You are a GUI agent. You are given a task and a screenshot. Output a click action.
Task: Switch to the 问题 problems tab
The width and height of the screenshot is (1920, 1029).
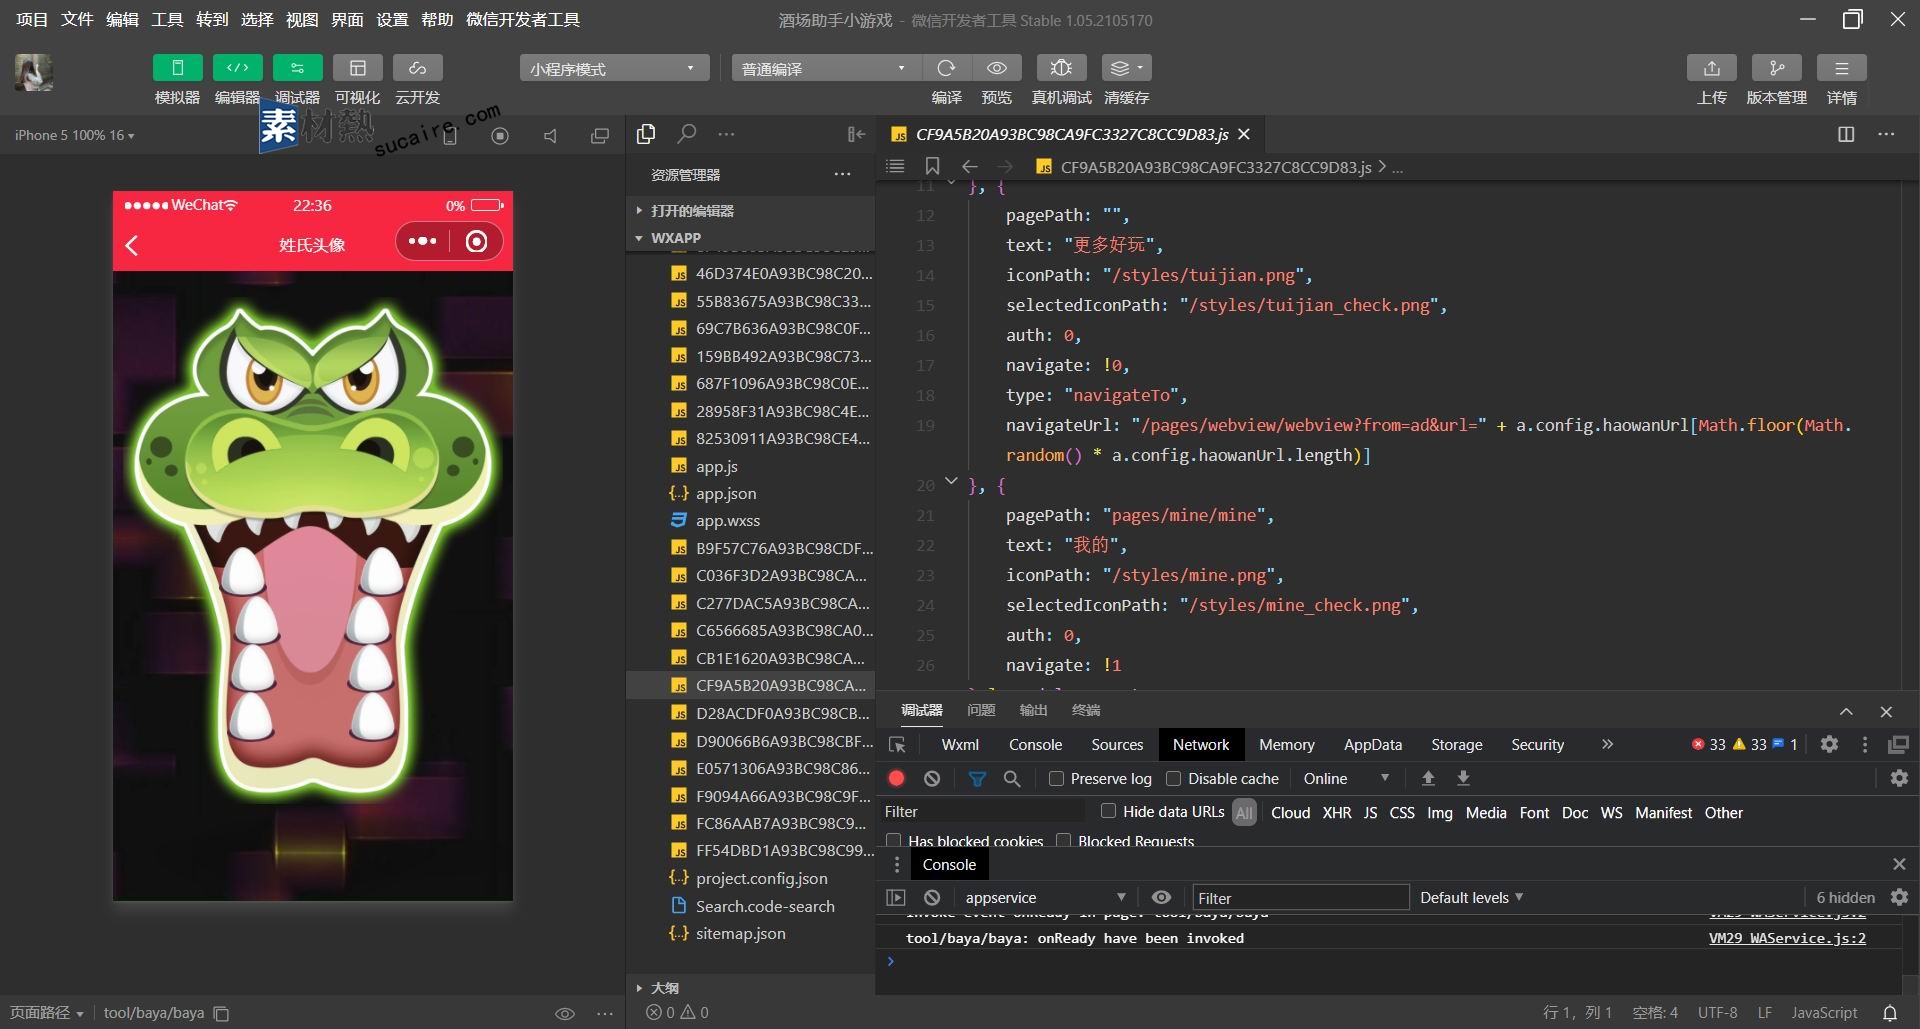pos(981,710)
